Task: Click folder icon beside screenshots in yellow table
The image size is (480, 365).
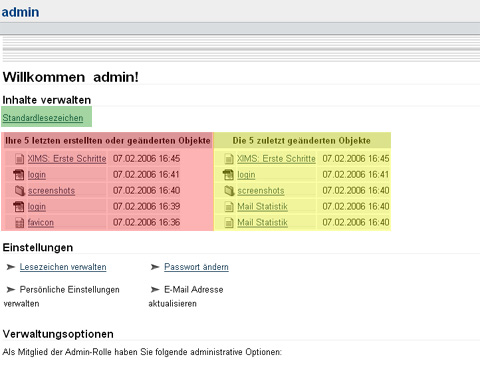Action: [x=229, y=191]
